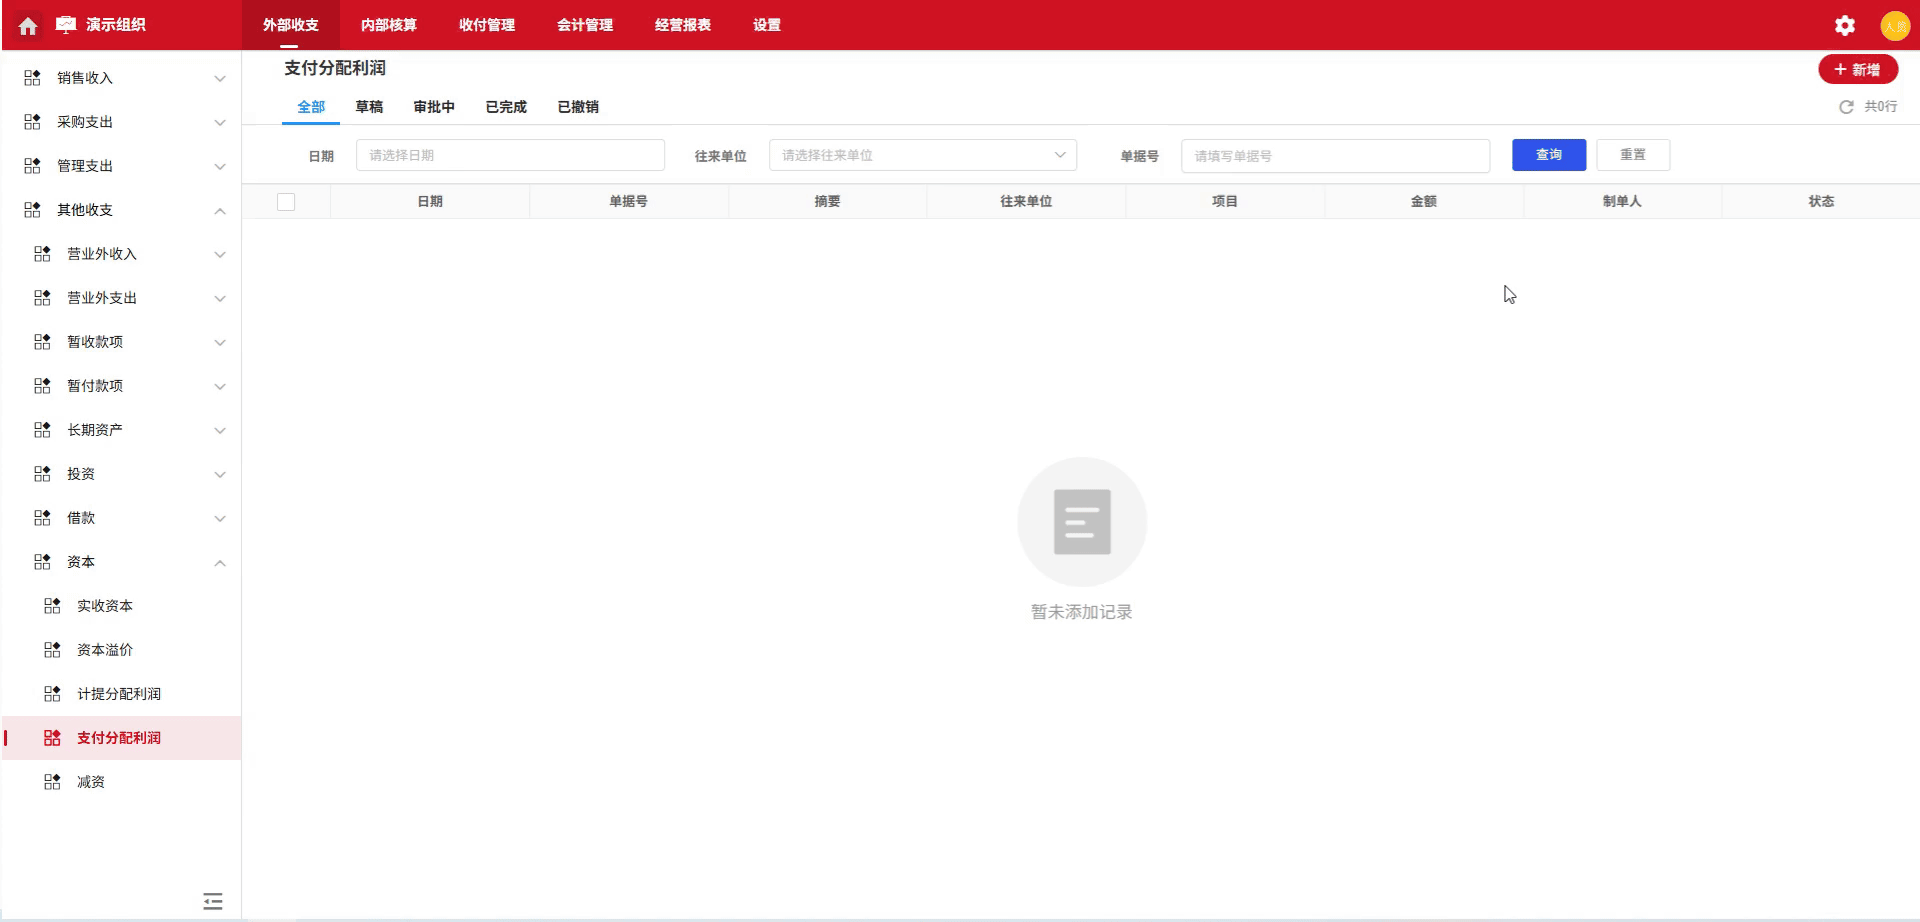Open the settings gear in the top right
Viewport: 1920px width, 922px height.
click(1844, 25)
